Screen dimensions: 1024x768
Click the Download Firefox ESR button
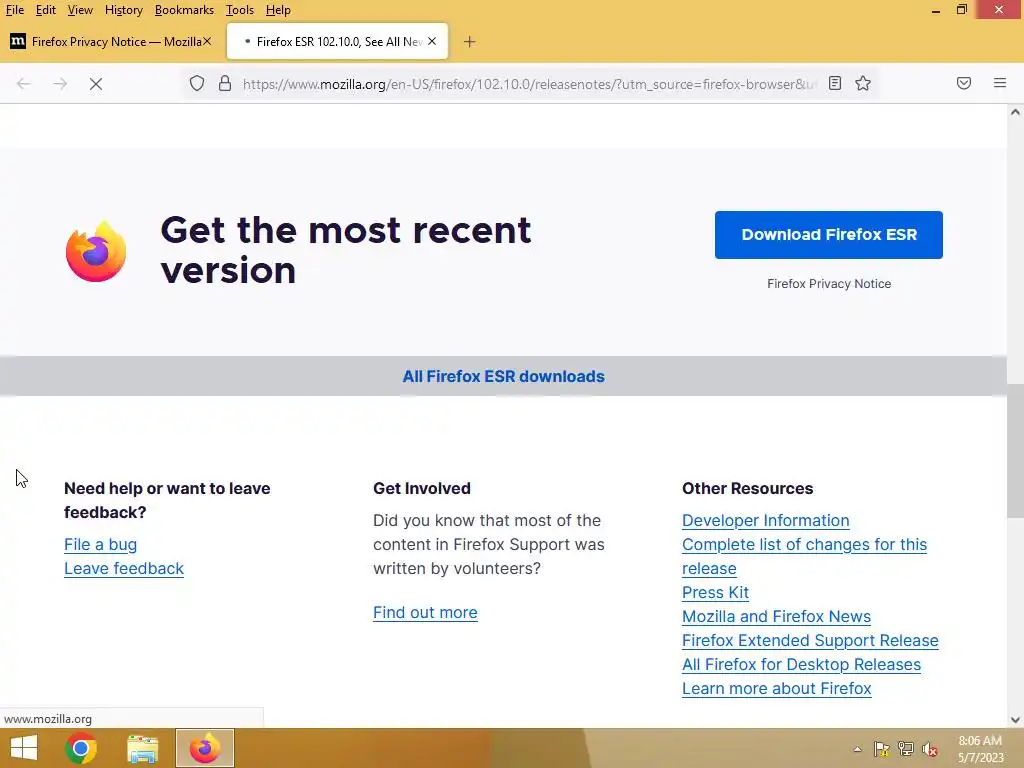tap(829, 234)
